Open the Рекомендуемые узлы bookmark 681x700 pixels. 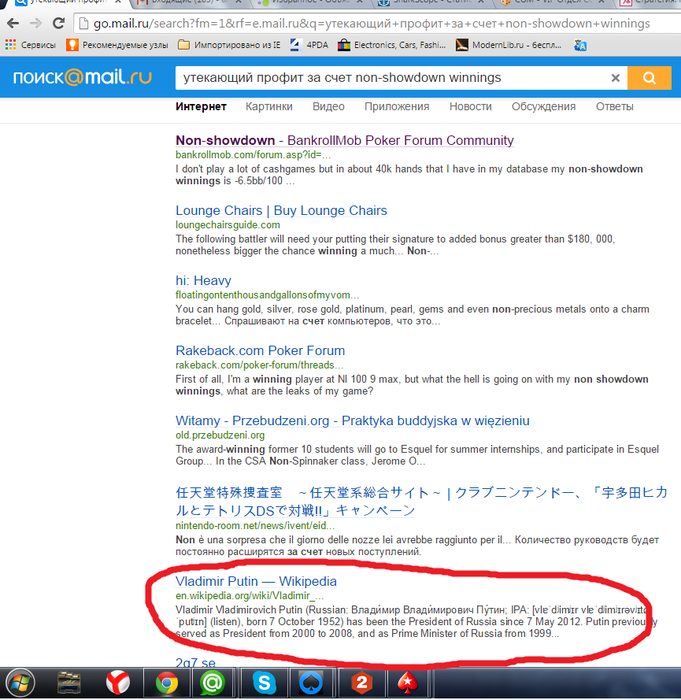[117, 45]
